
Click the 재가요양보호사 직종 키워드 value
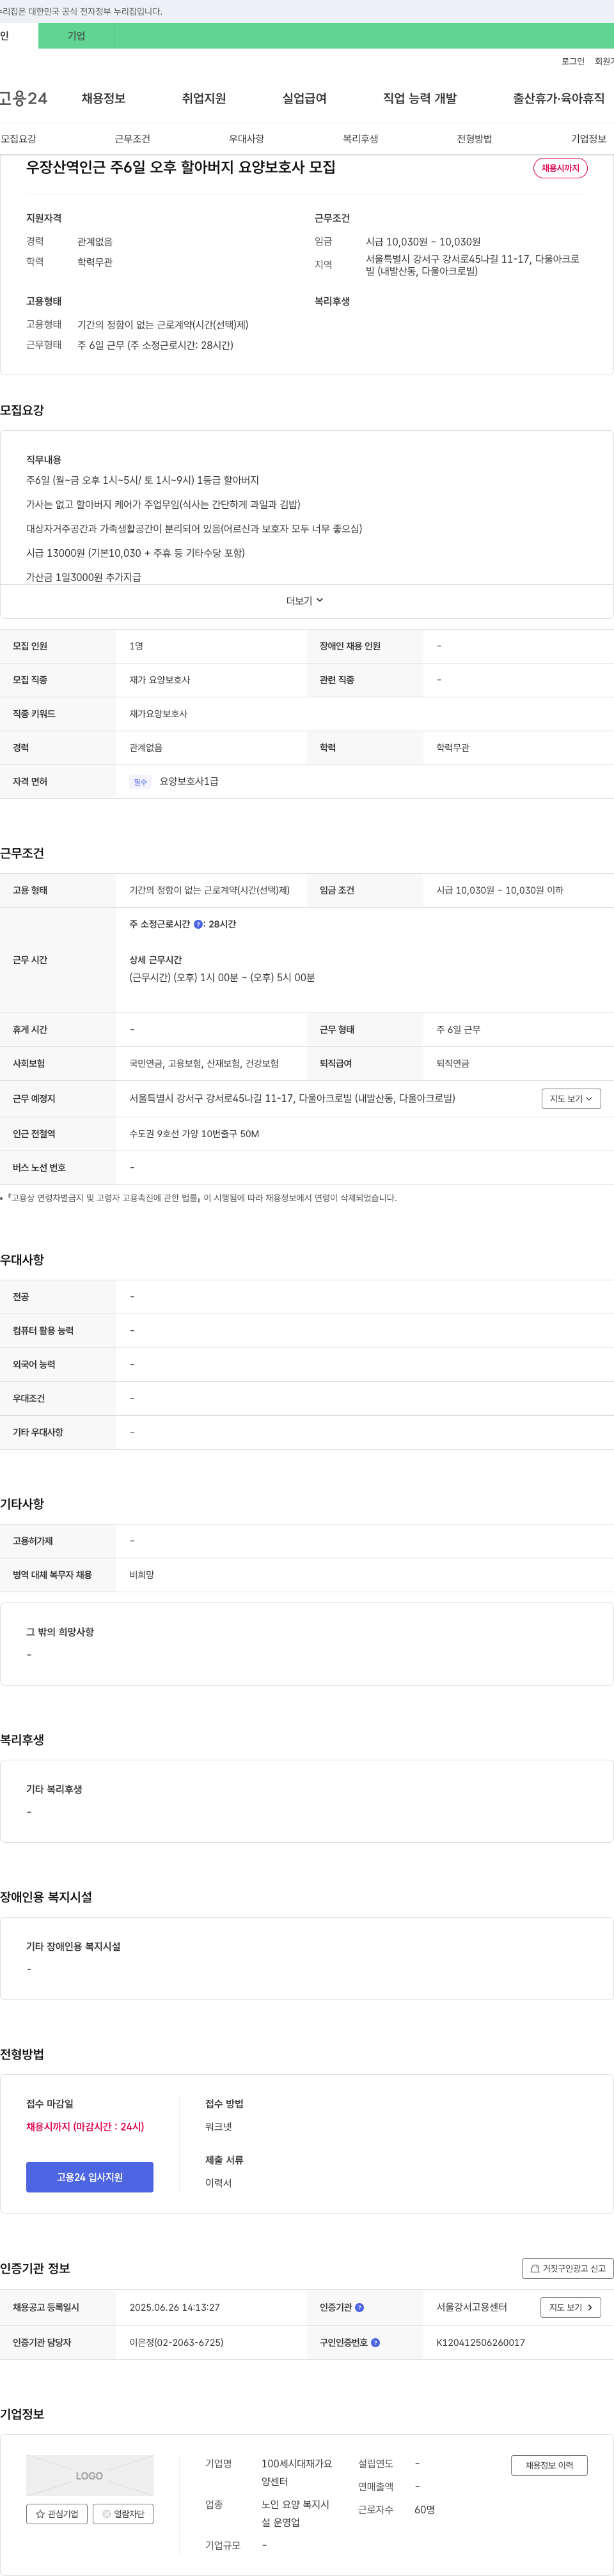[158, 714]
